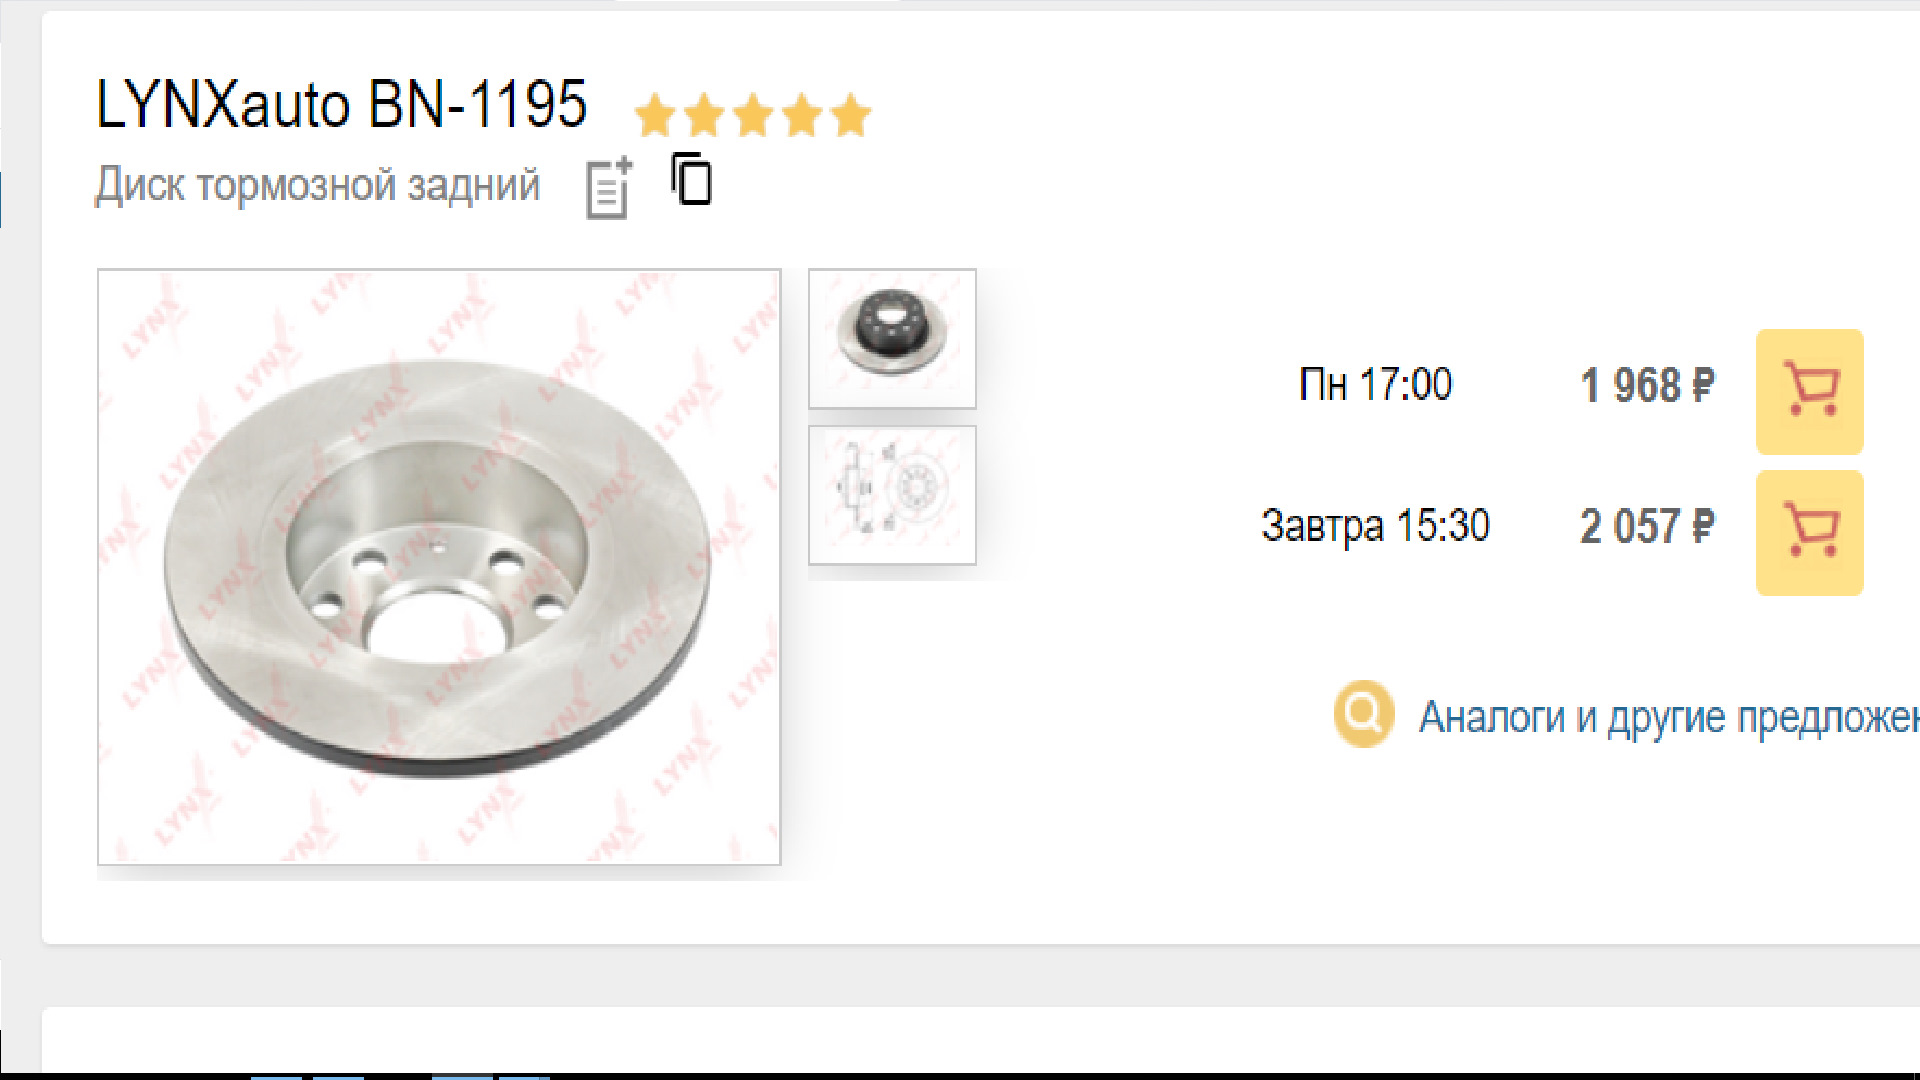Select the 2 057 ₽ price
The width and height of the screenshot is (1920, 1080).
[x=1647, y=527]
